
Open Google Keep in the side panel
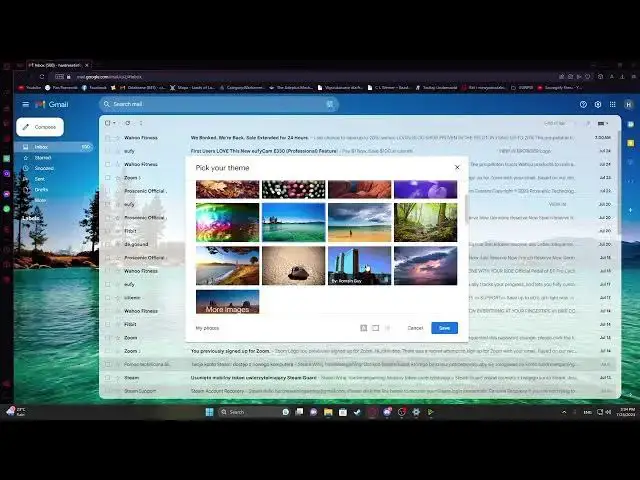(631, 143)
